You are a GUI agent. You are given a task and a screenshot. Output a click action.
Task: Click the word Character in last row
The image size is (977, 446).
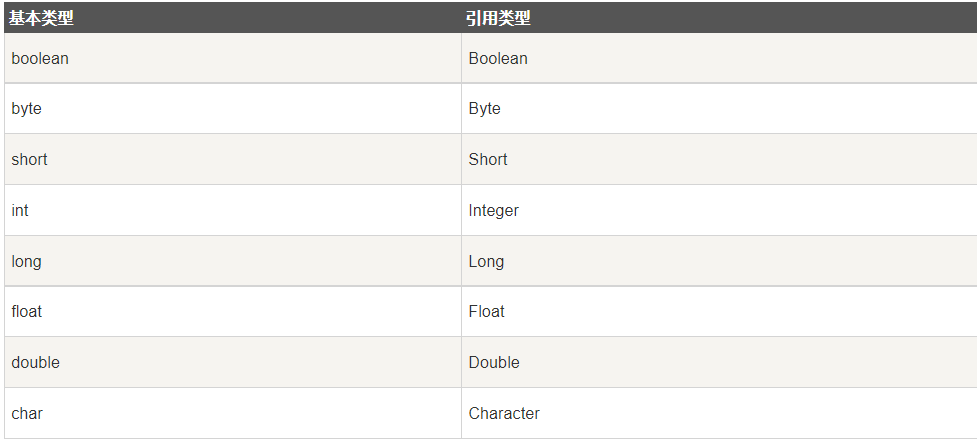click(504, 413)
